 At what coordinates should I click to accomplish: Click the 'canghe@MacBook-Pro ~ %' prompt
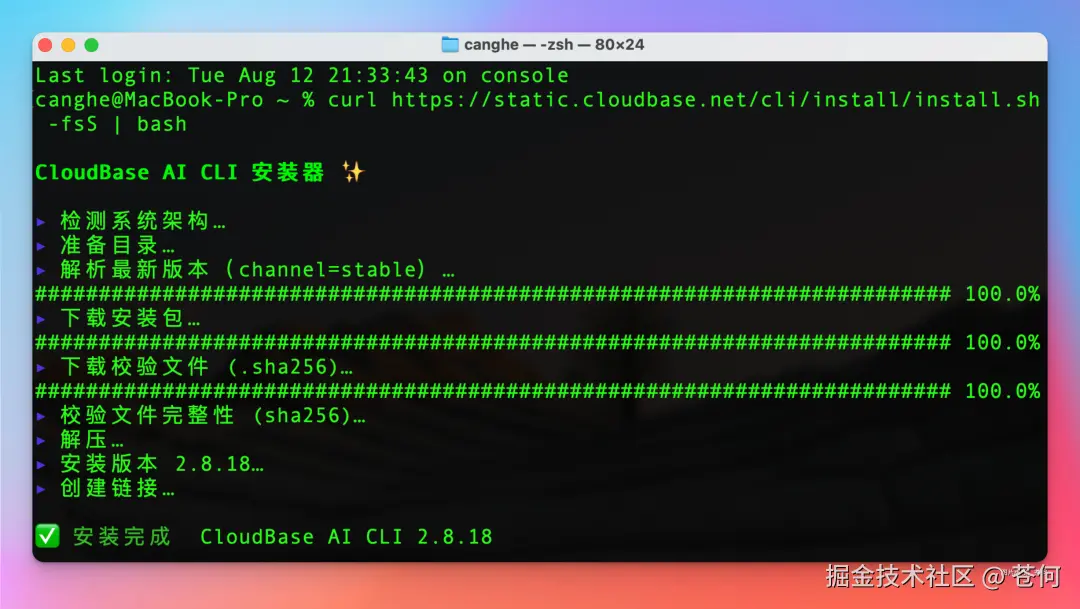[x=175, y=100]
